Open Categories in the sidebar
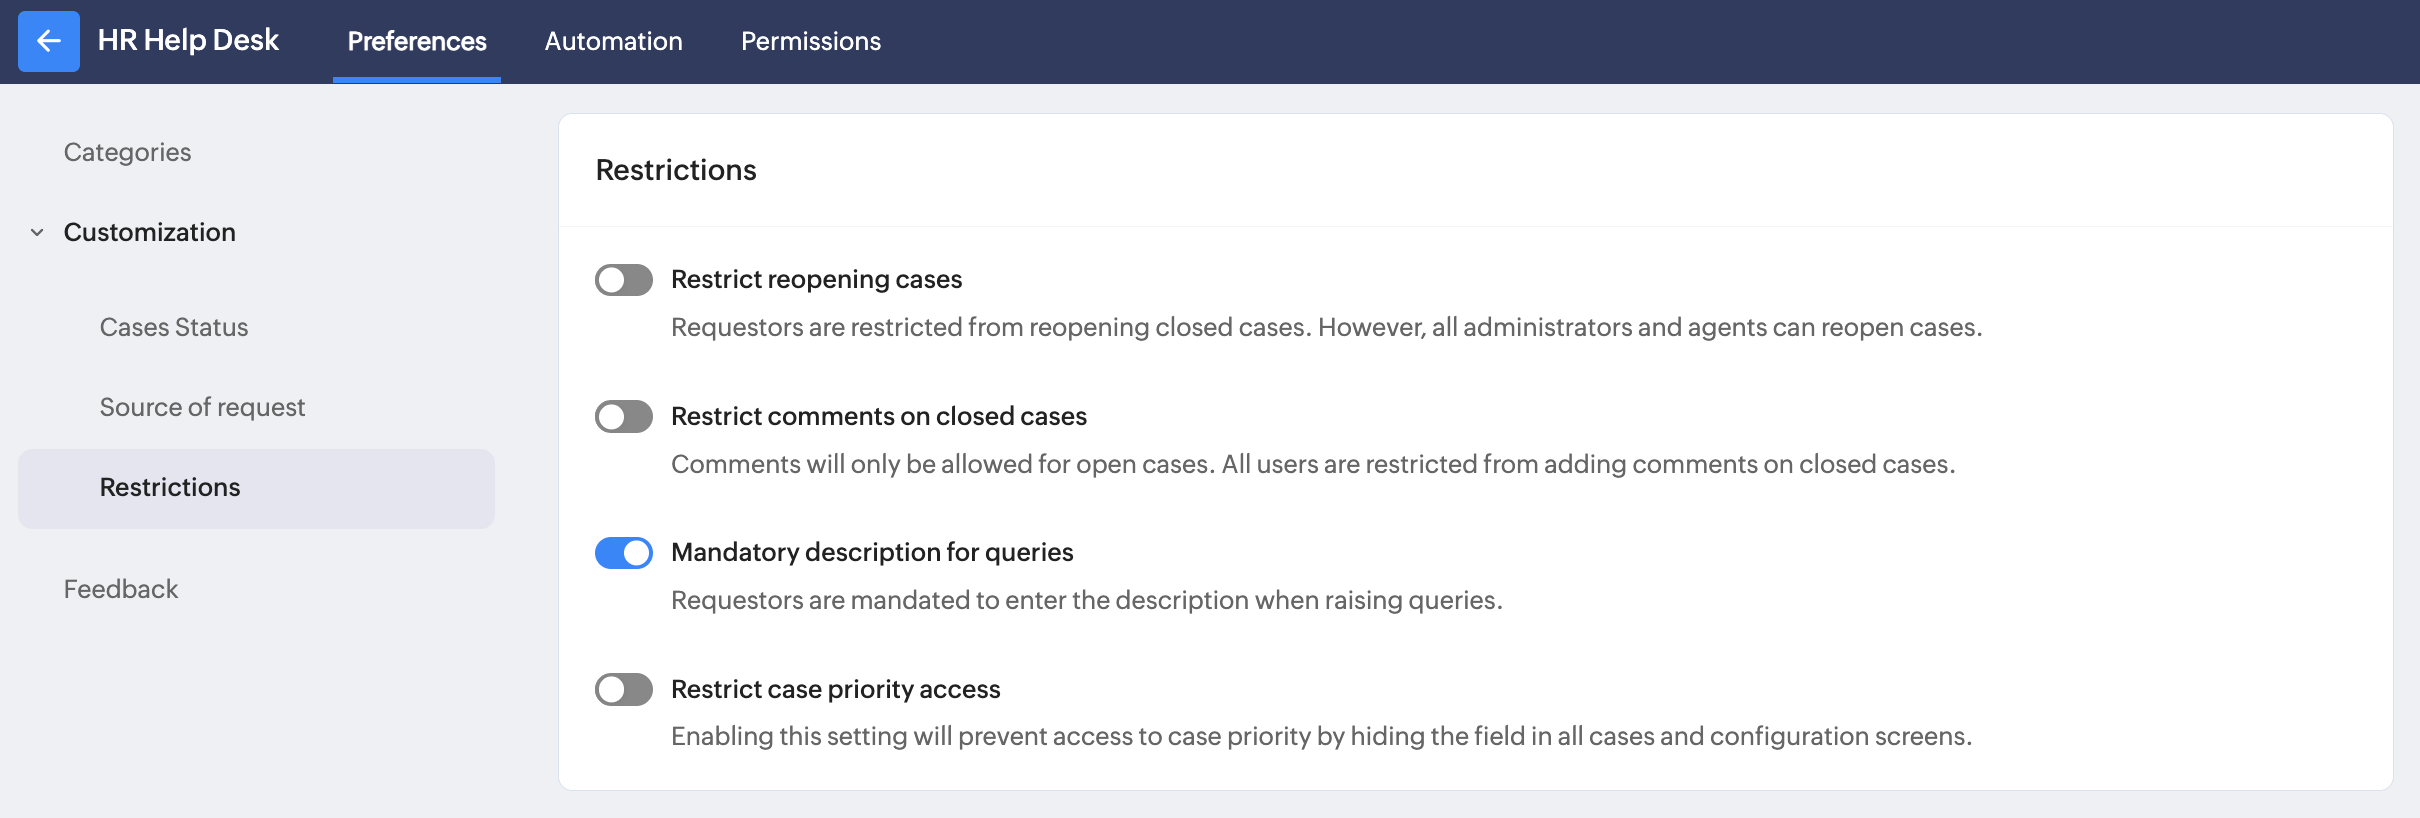Viewport: 2420px width, 818px height. click(x=127, y=152)
